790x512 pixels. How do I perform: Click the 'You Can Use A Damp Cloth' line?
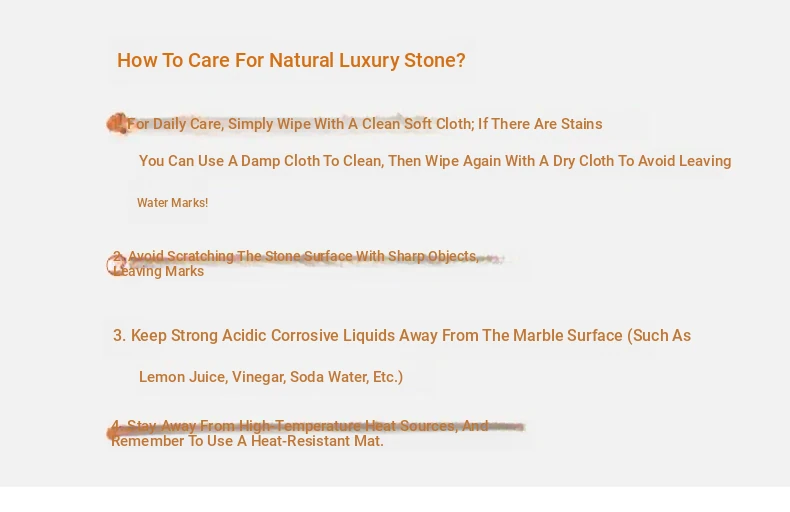point(260,161)
